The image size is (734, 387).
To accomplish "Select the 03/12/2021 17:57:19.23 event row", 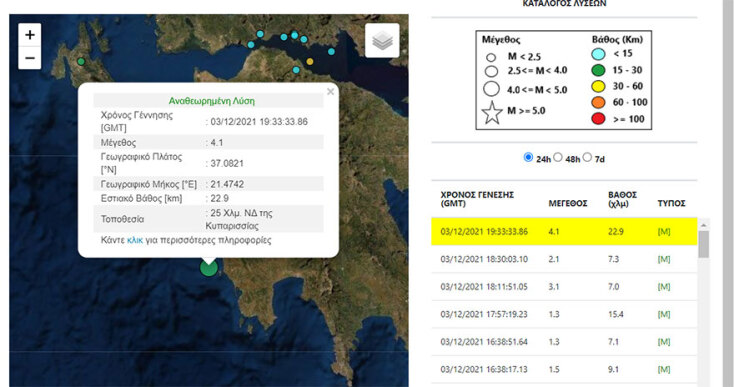I will pos(564,314).
